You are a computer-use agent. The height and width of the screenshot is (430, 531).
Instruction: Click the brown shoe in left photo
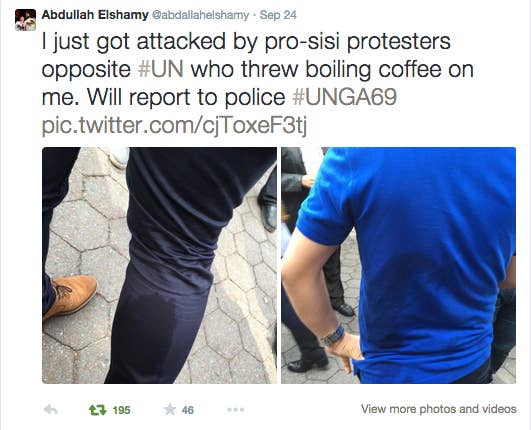pos(70,297)
